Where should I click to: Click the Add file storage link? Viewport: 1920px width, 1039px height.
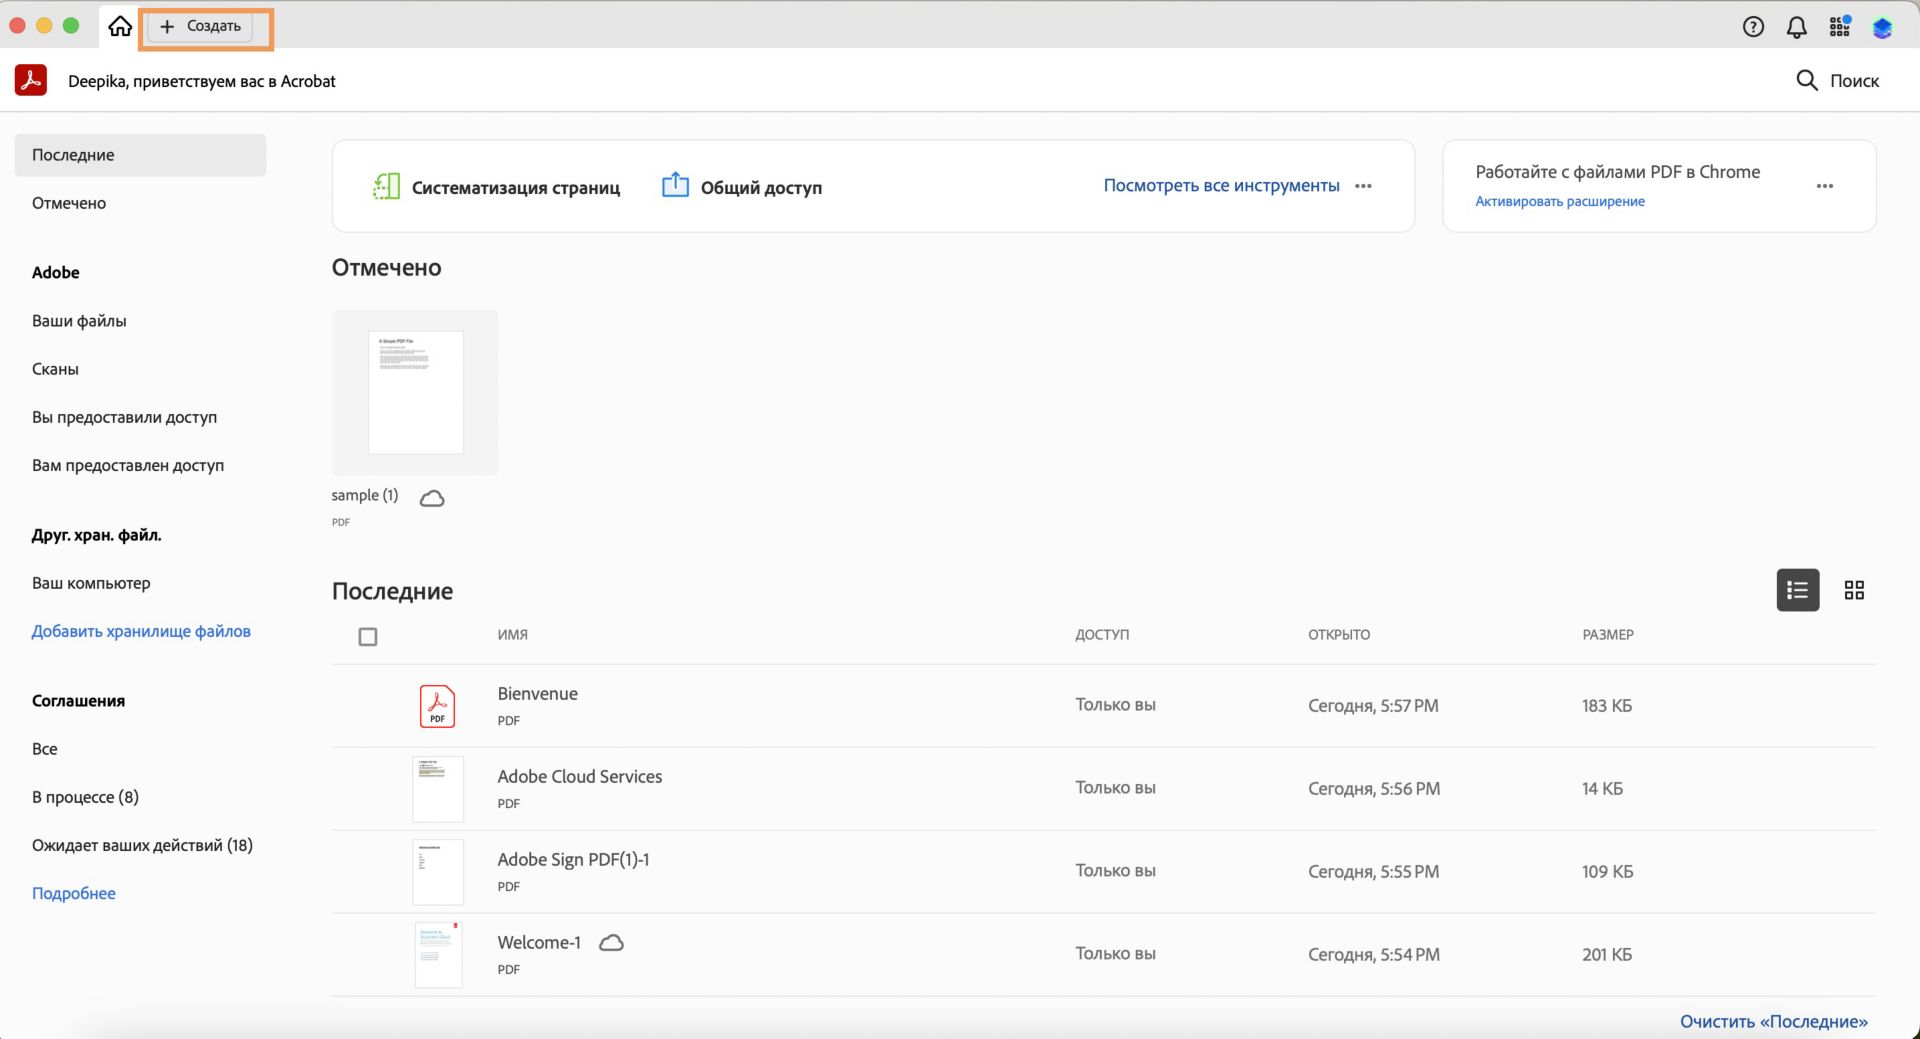click(x=141, y=631)
